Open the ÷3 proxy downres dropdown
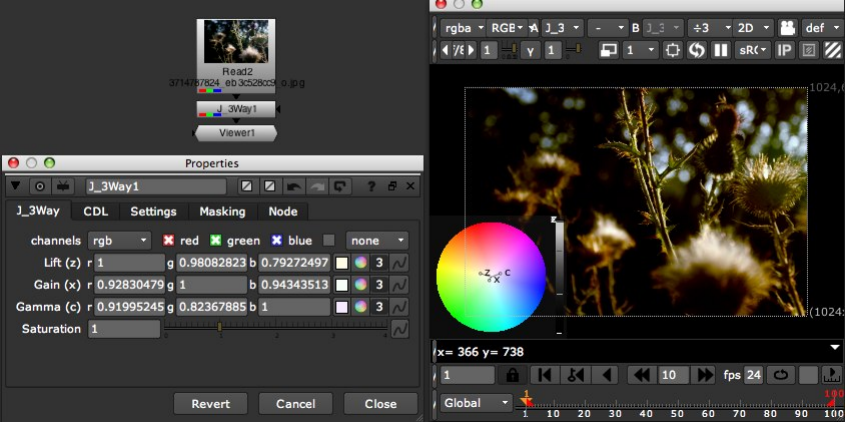Viewport: 845px width, 422px height. 710,27
